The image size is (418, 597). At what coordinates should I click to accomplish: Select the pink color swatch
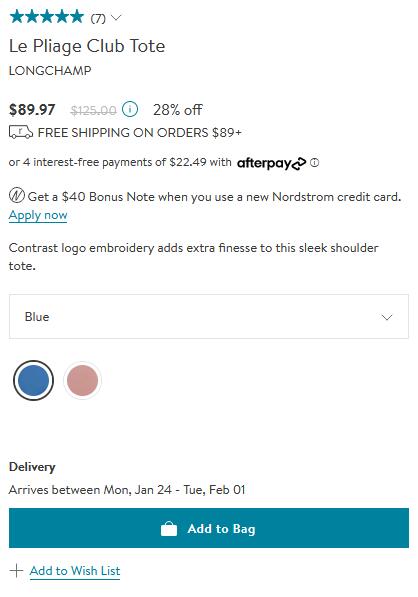coord(82,380)
